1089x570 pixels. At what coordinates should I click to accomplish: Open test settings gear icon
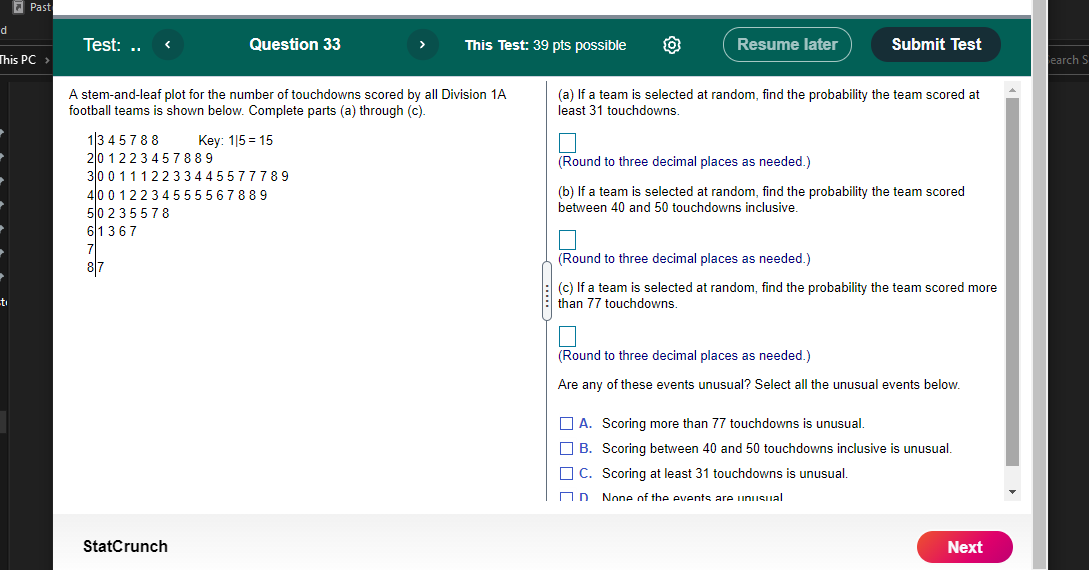pyautogui.click(x=672, y=45)
